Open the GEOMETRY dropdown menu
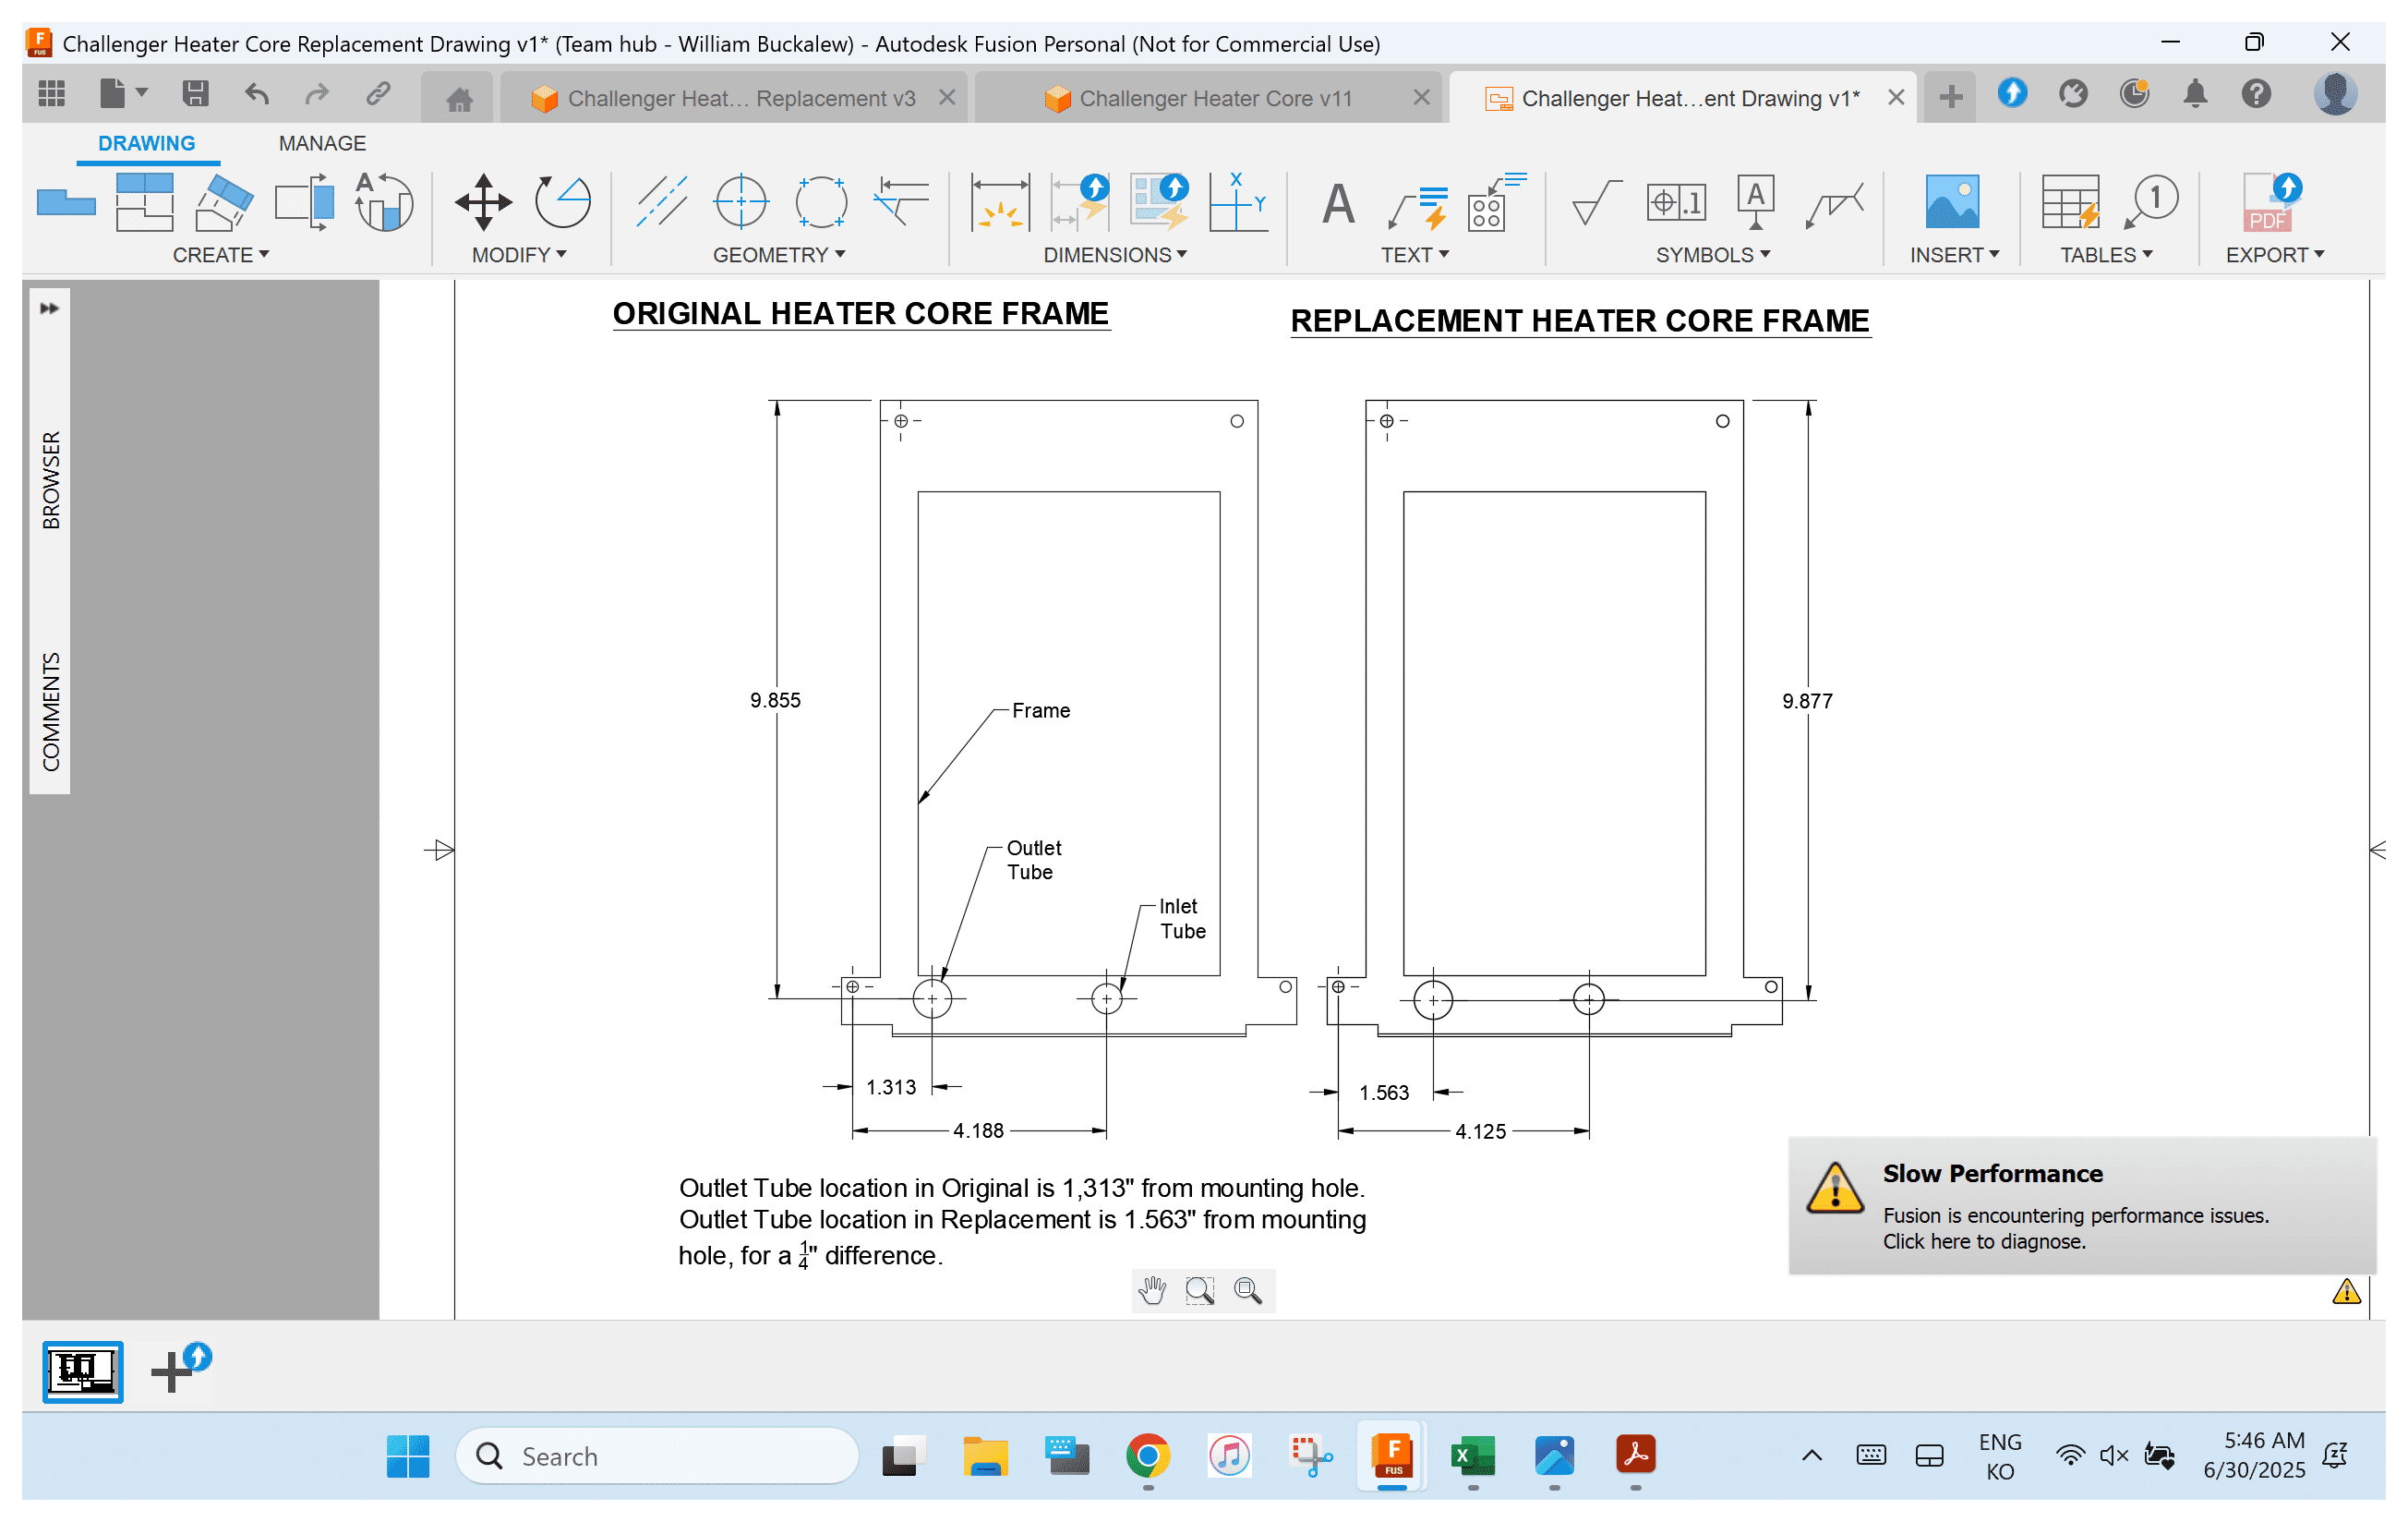 [x=778, y=255]
